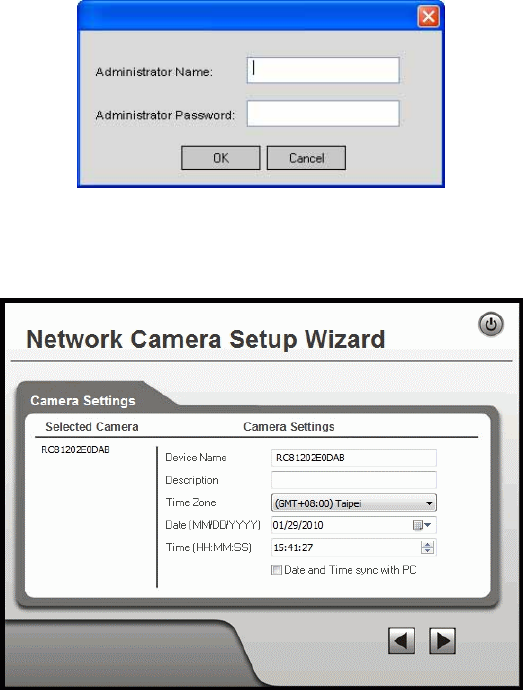
Task: Focus the Administrator Name field
Action: pyautogui.click(x=323, y=70)
